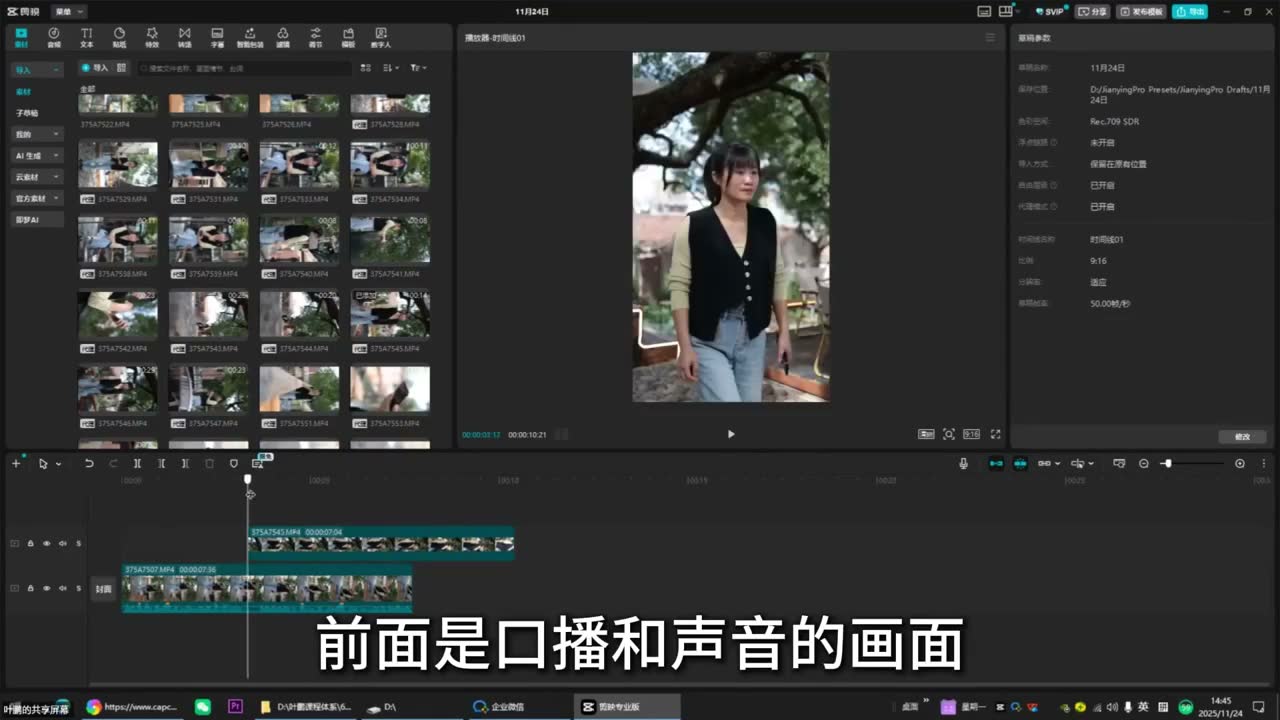
Task: Open the 文本 (Text) panel tab
Action: pyautogui.click(x=86, y=38)
